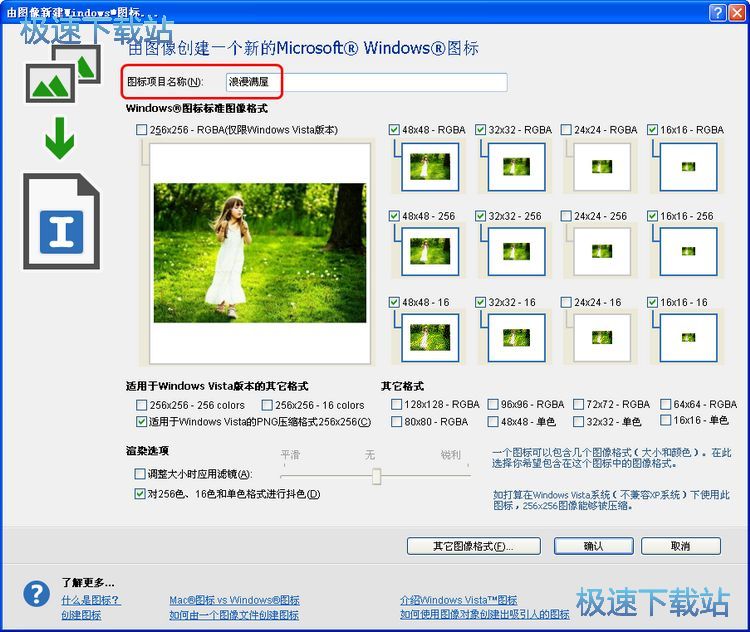The image size is (750, 632).
Task: Select the 16x16 - 256 preview image
Action: (x=688, y=251)
